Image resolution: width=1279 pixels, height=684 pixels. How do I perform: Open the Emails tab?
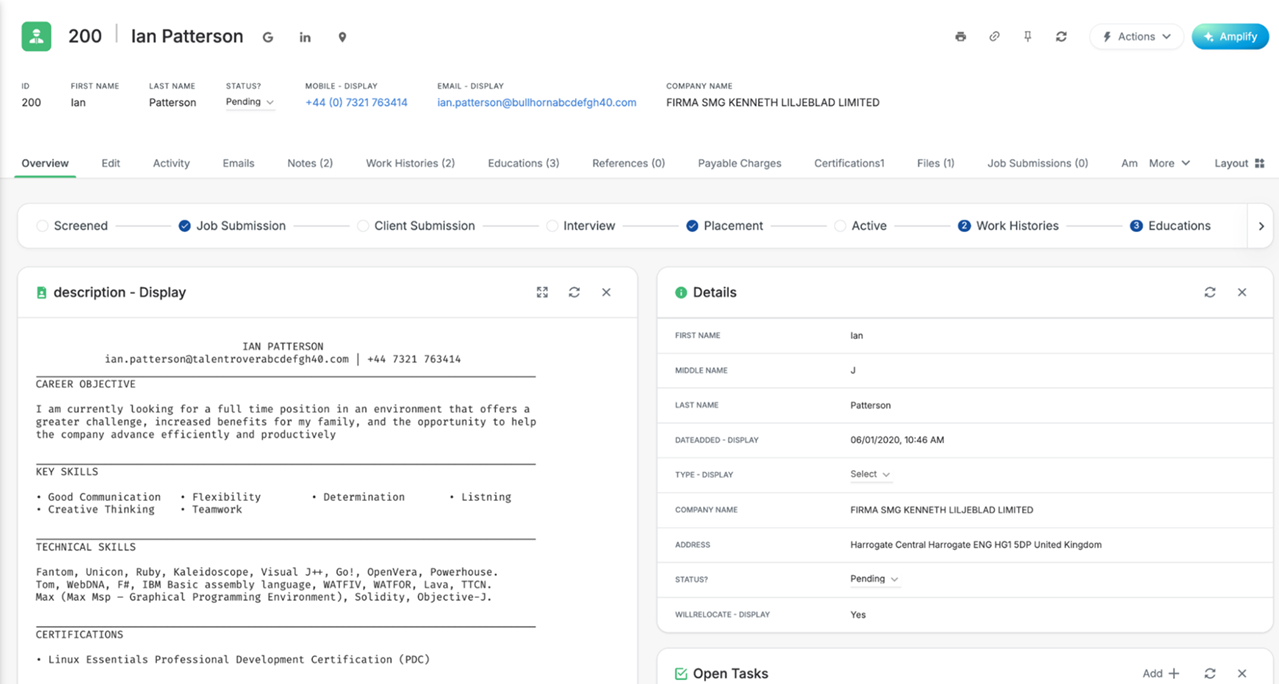238,163
